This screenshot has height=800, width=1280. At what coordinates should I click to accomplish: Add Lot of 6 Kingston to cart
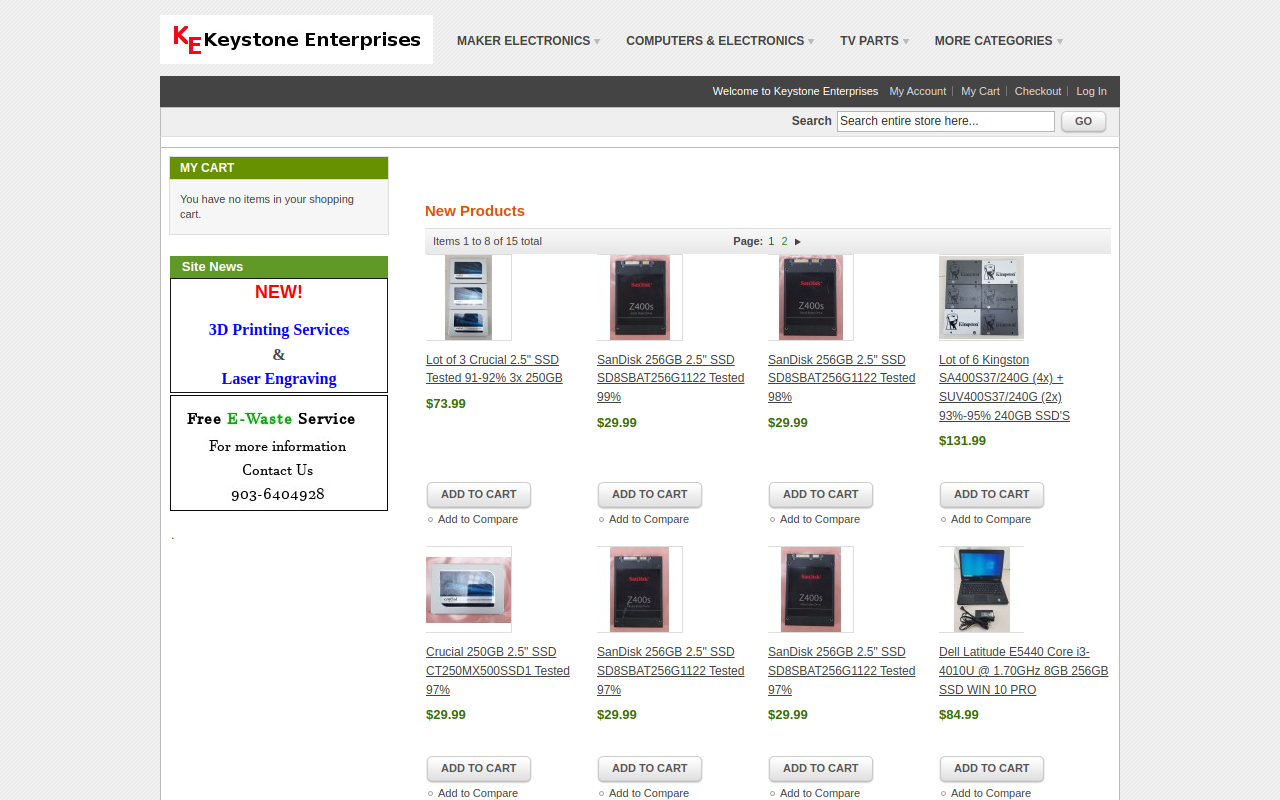coord(992,495)
